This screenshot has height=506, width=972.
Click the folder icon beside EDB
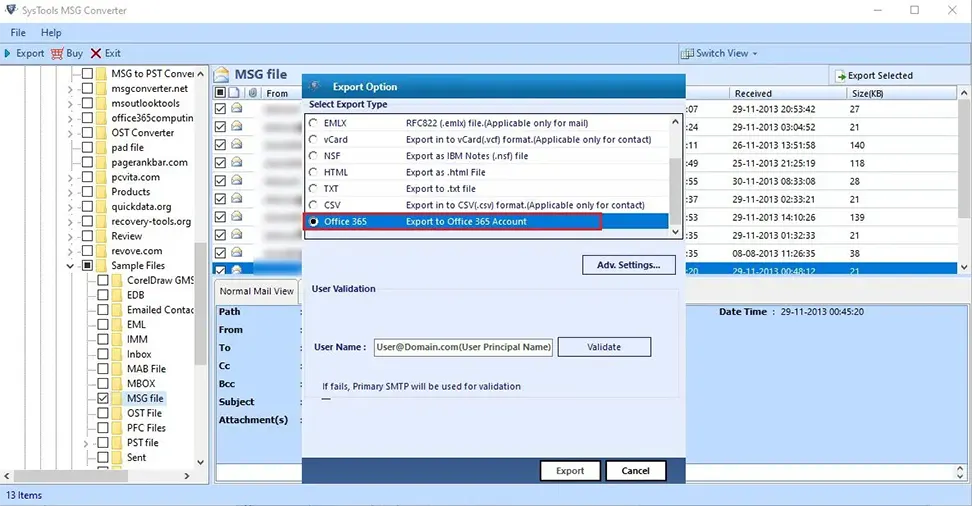click(117, 295)
